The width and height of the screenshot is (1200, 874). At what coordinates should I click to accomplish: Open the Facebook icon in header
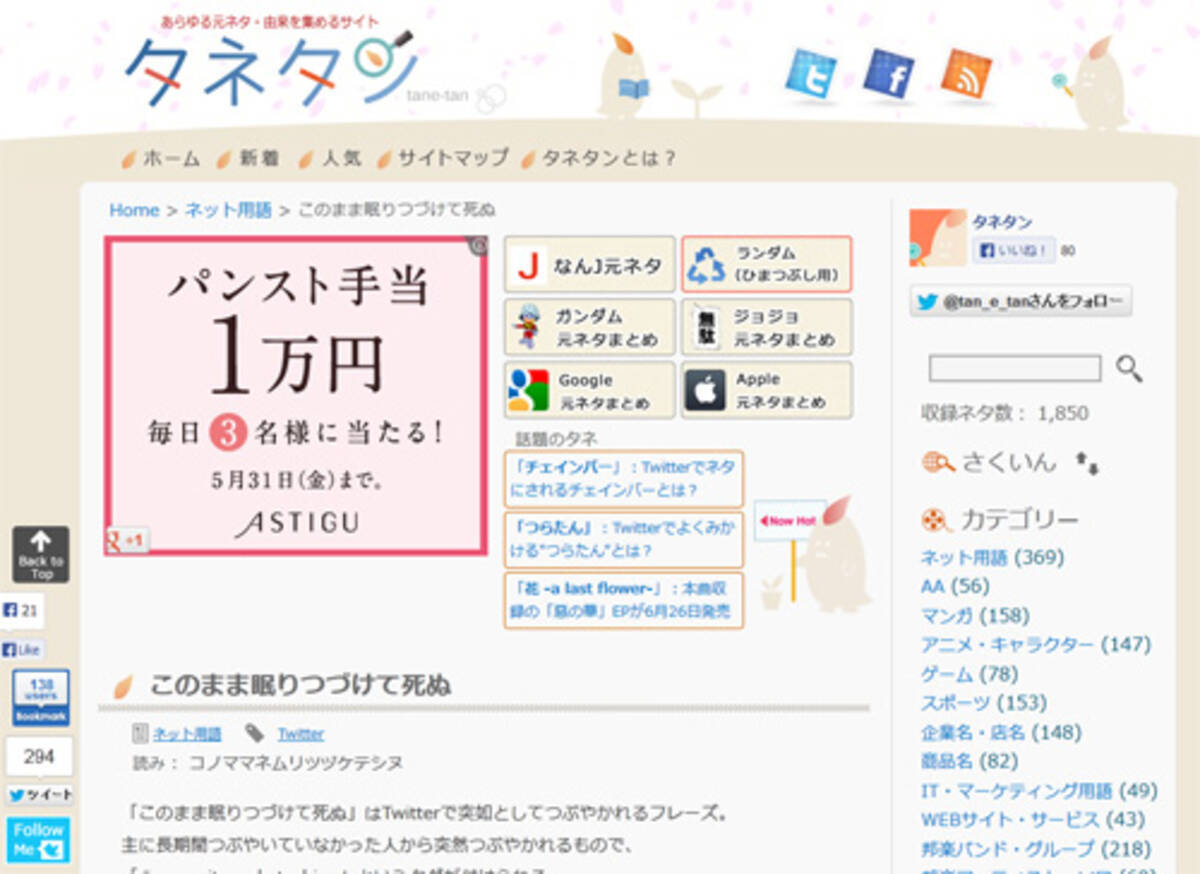(x=889, y=74)
